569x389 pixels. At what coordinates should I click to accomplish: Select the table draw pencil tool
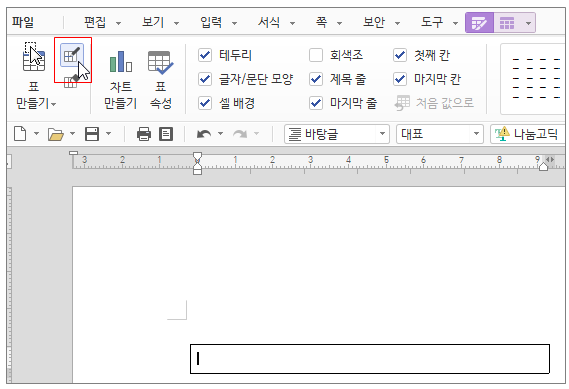click(x=72, y=56)
